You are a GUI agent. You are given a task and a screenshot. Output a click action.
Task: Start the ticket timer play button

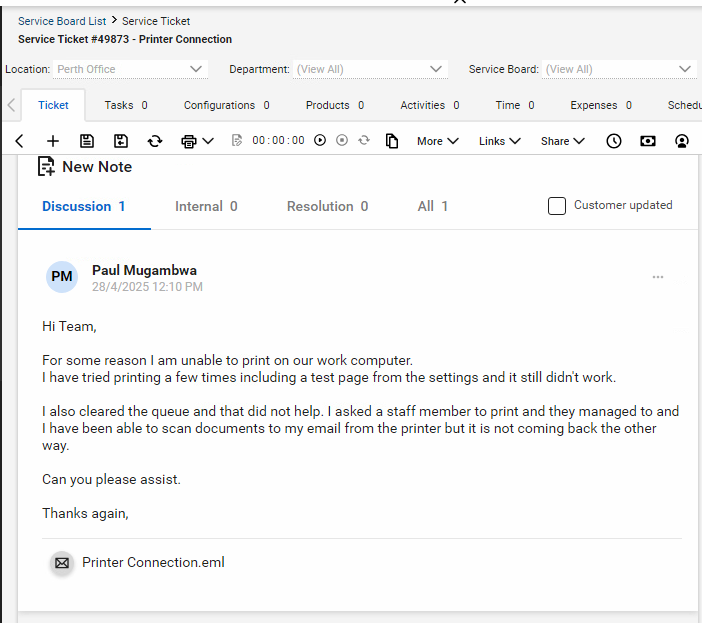[x=320, y=141]
